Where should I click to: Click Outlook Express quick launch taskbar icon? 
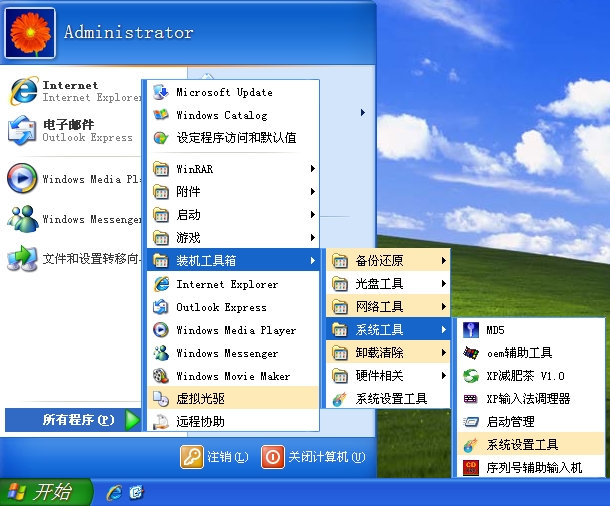[x=137, y=493]
